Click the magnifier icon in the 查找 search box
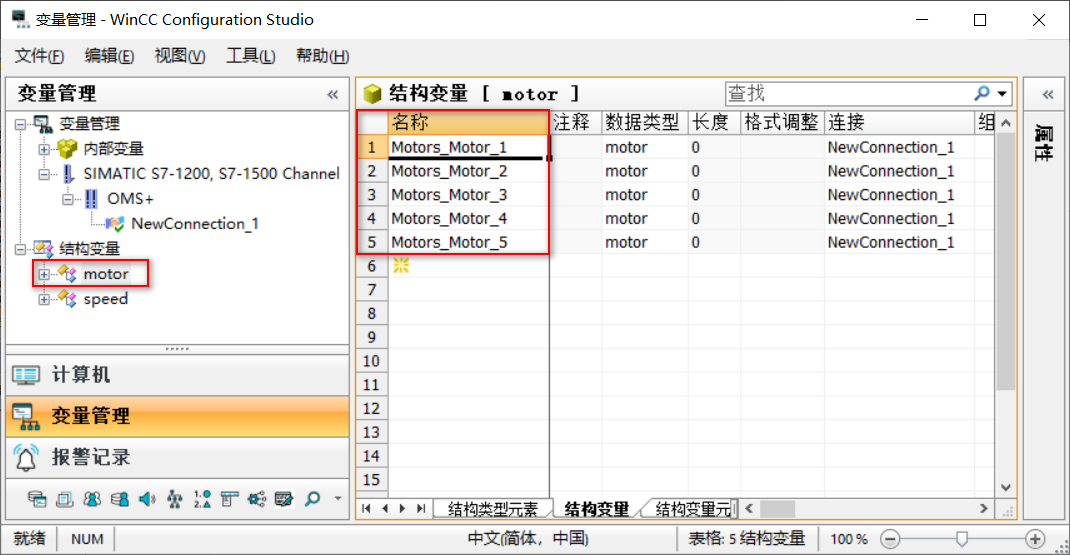 (x=982, y=93)
